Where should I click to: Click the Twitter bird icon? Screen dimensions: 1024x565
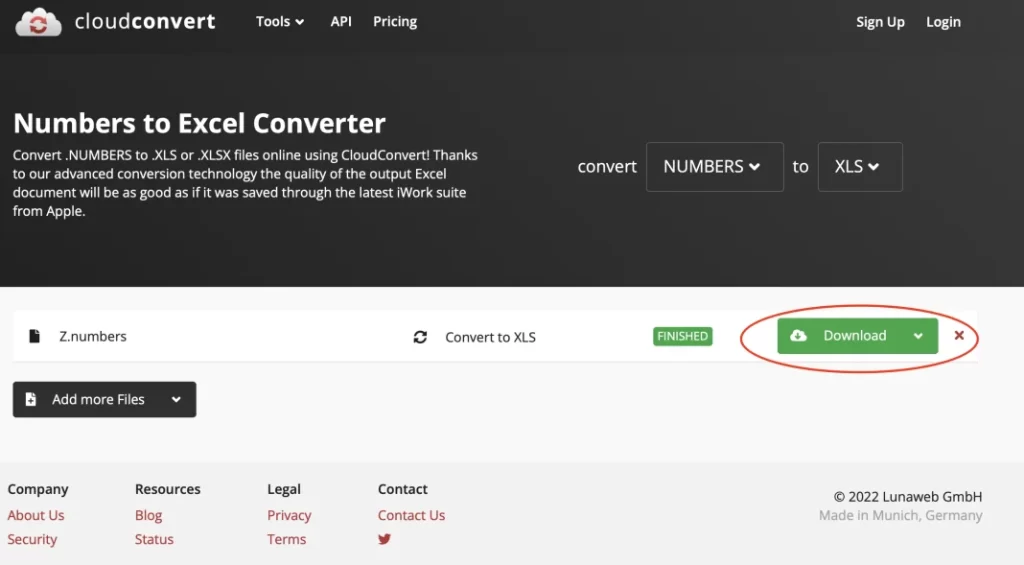384,539
